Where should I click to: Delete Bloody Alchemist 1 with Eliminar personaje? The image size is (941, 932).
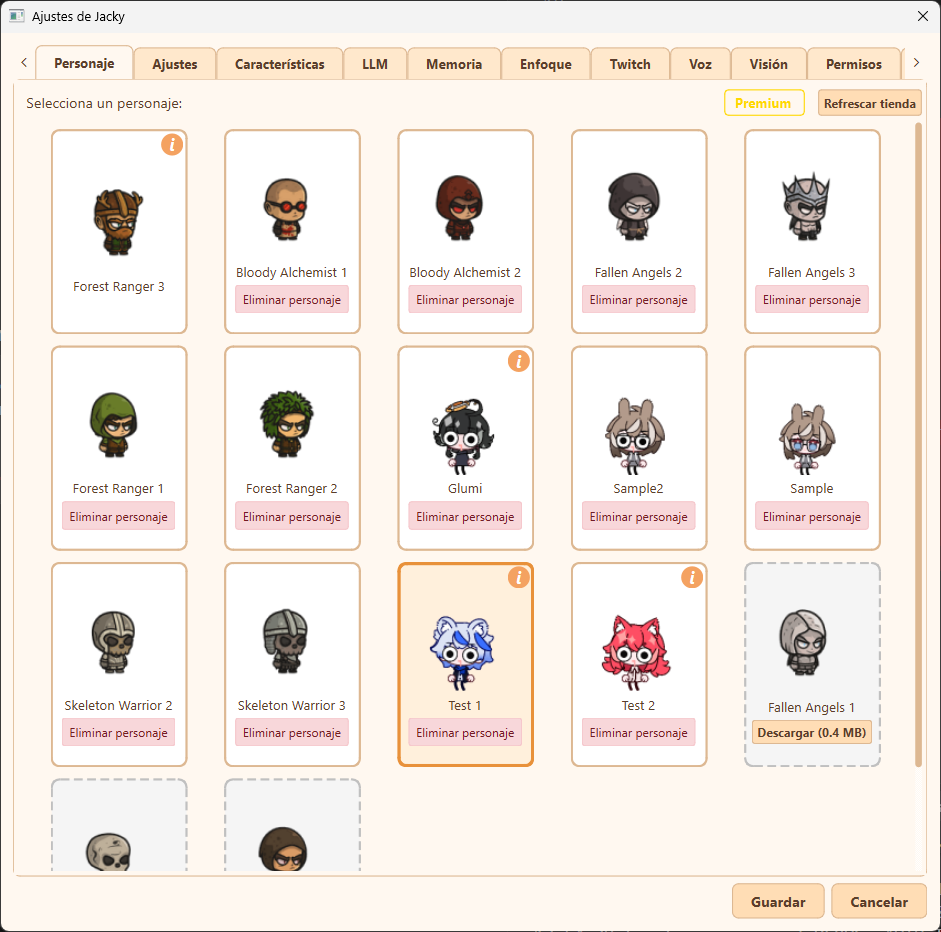tap(292, 299)
